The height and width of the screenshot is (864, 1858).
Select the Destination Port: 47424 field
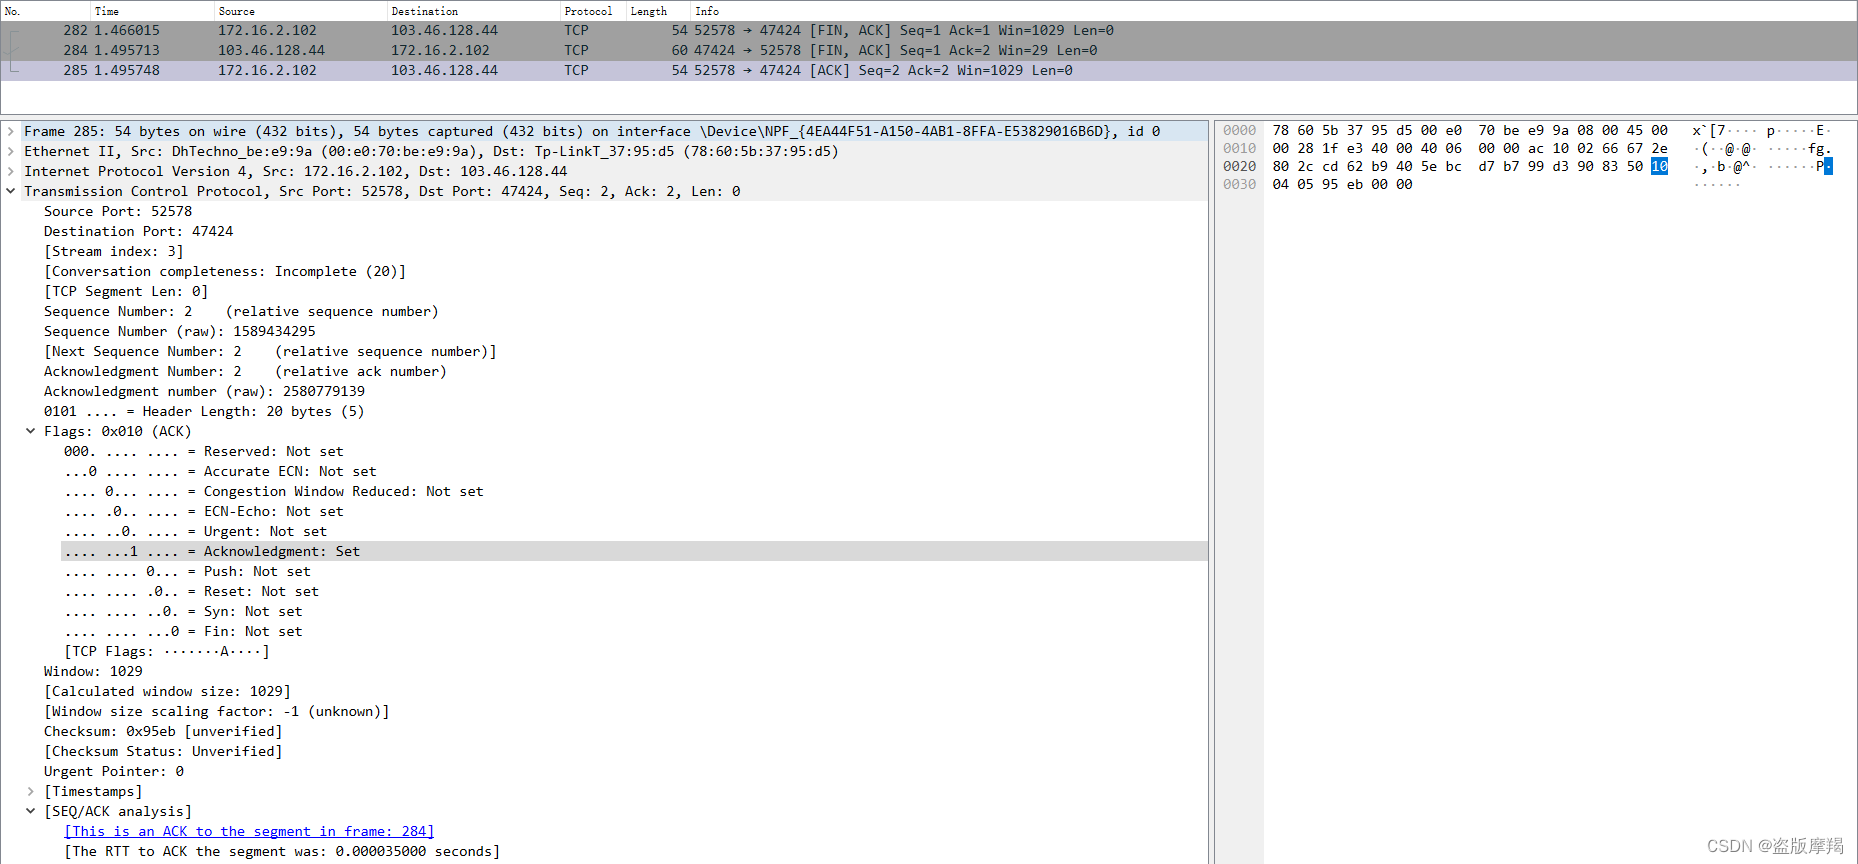[x=138, y=231]
